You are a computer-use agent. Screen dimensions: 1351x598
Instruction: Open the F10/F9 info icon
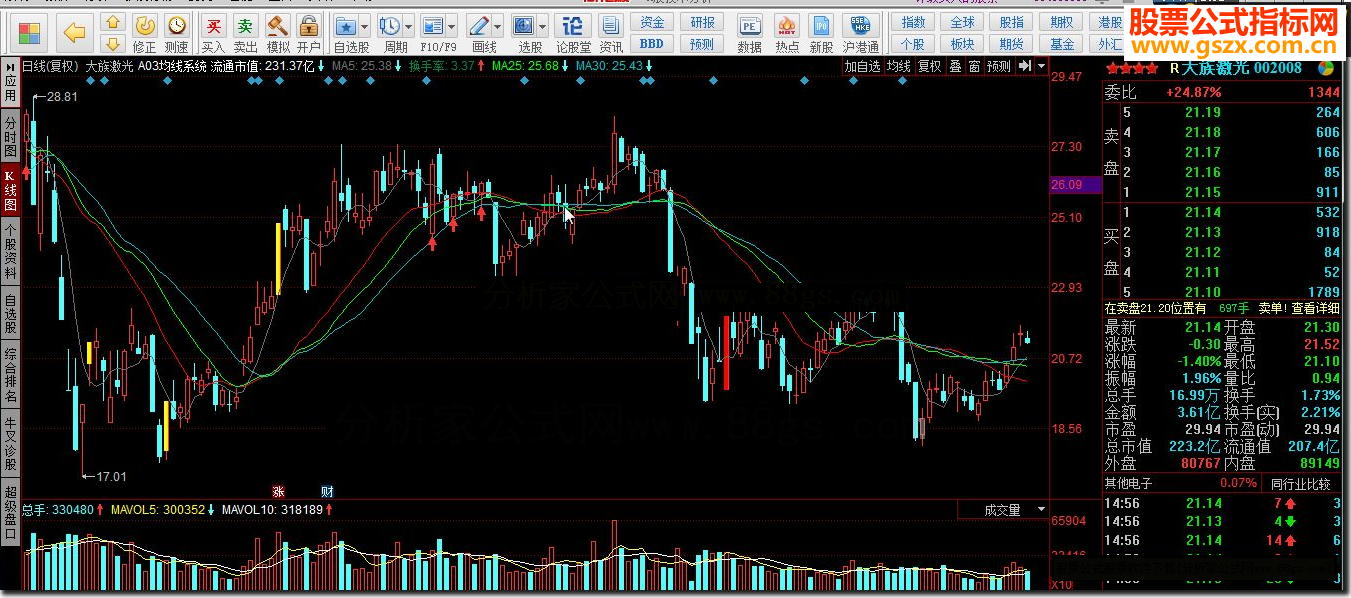pos(432,25)
